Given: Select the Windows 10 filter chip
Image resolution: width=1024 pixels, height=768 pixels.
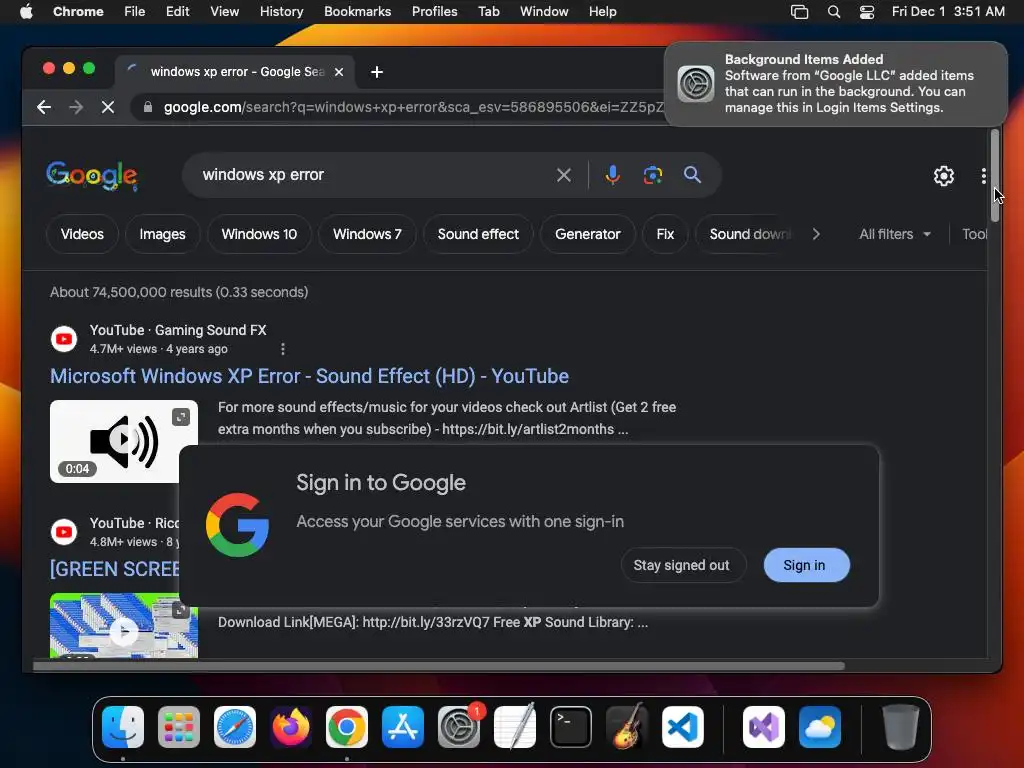Looking at the screenshot, I should coord(259,234).
